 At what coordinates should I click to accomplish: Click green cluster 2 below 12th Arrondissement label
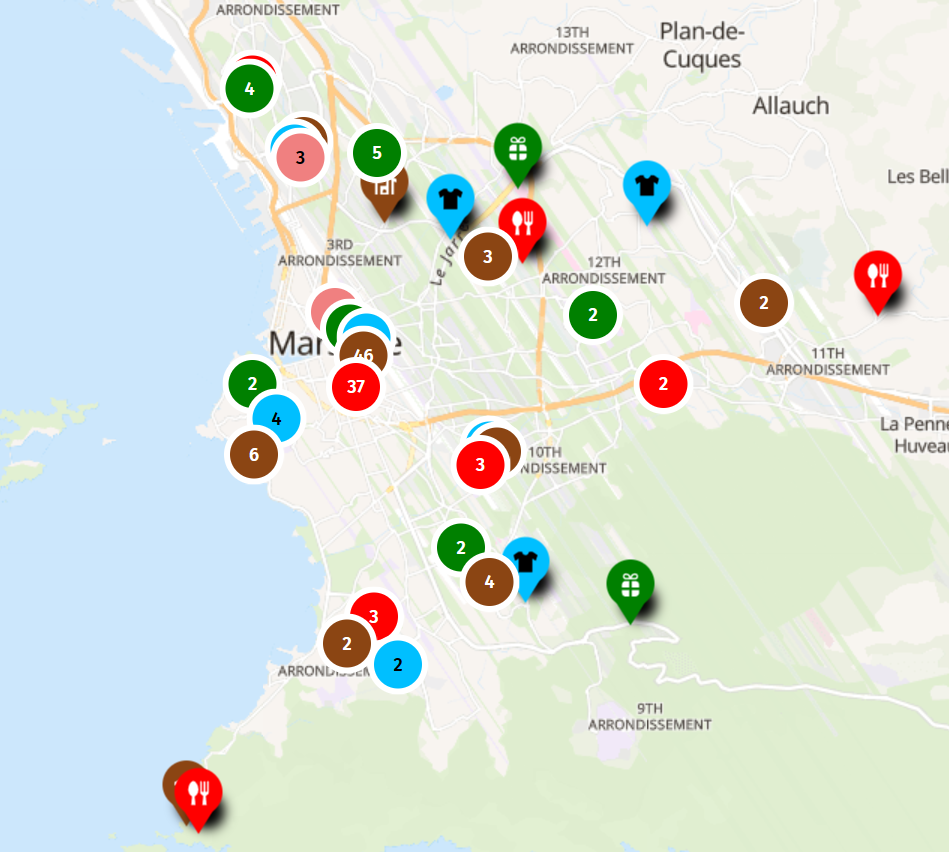(593, 315)
